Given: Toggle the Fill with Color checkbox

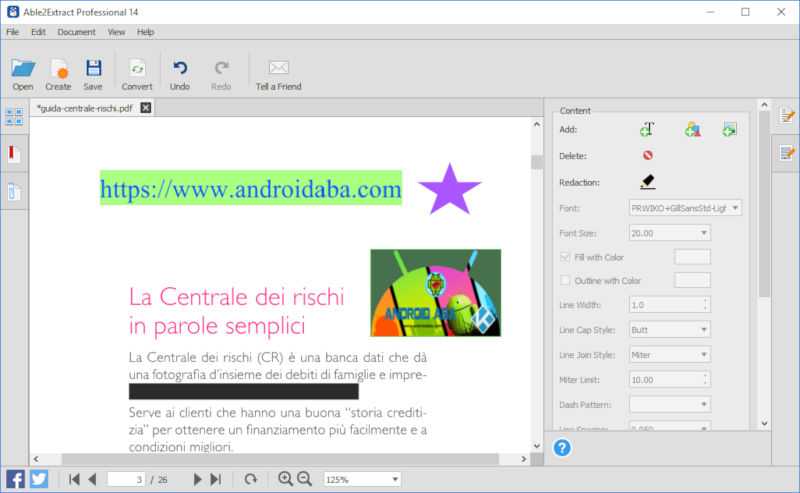Looking at the screenshot, I should [x=565, y=257].
